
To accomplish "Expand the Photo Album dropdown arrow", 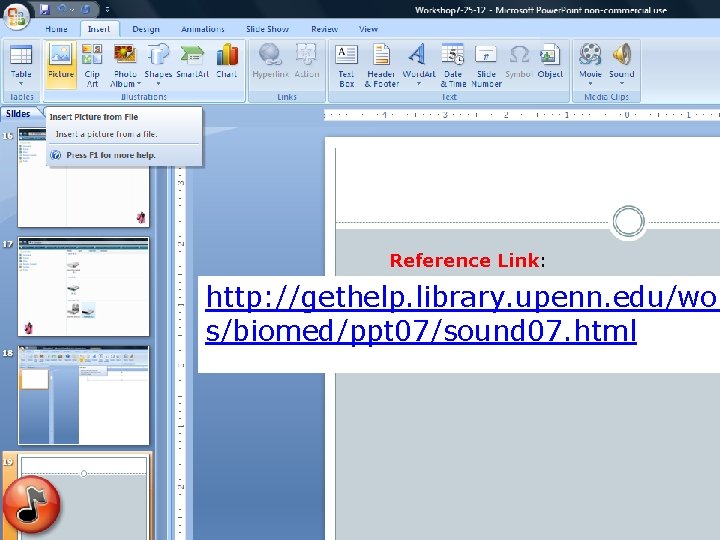I will point(139,84).
